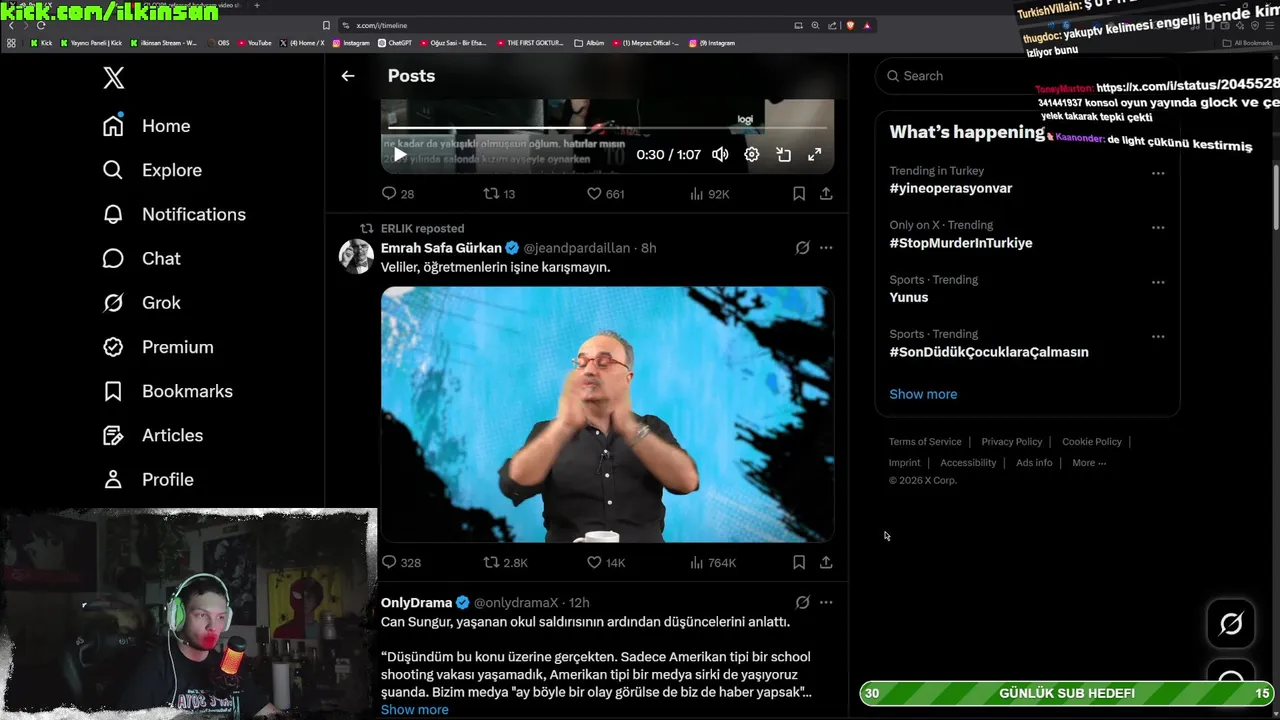1280x720 pixels.
Task: Show more trending topics
Action: 923,394
